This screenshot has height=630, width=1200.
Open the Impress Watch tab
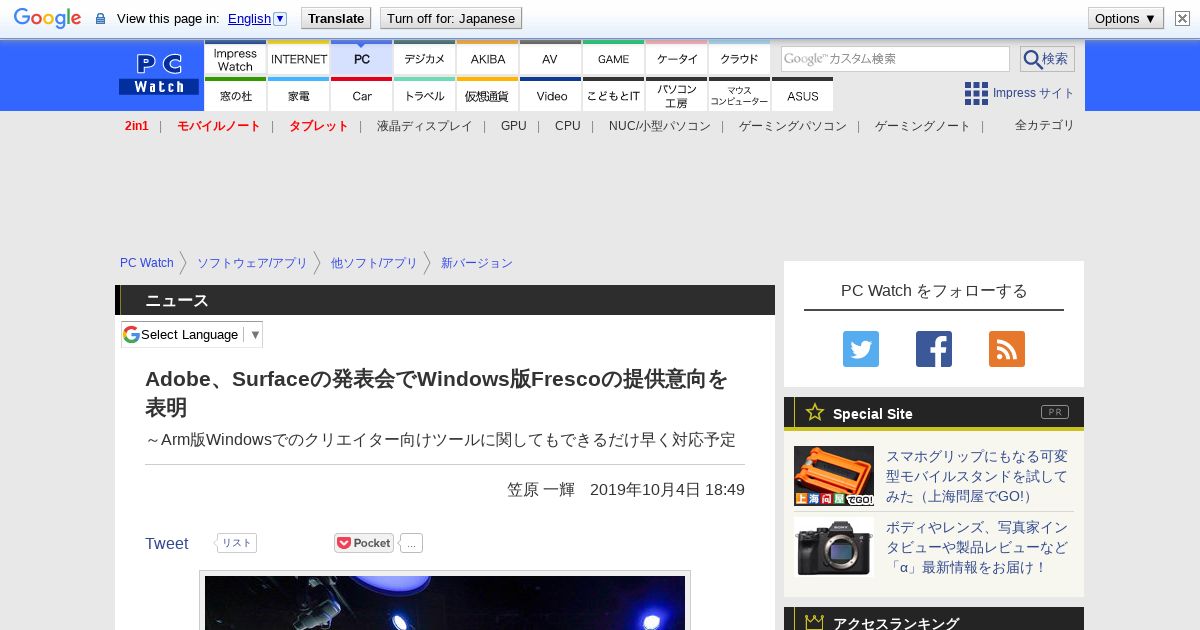[x=235, y=59]
